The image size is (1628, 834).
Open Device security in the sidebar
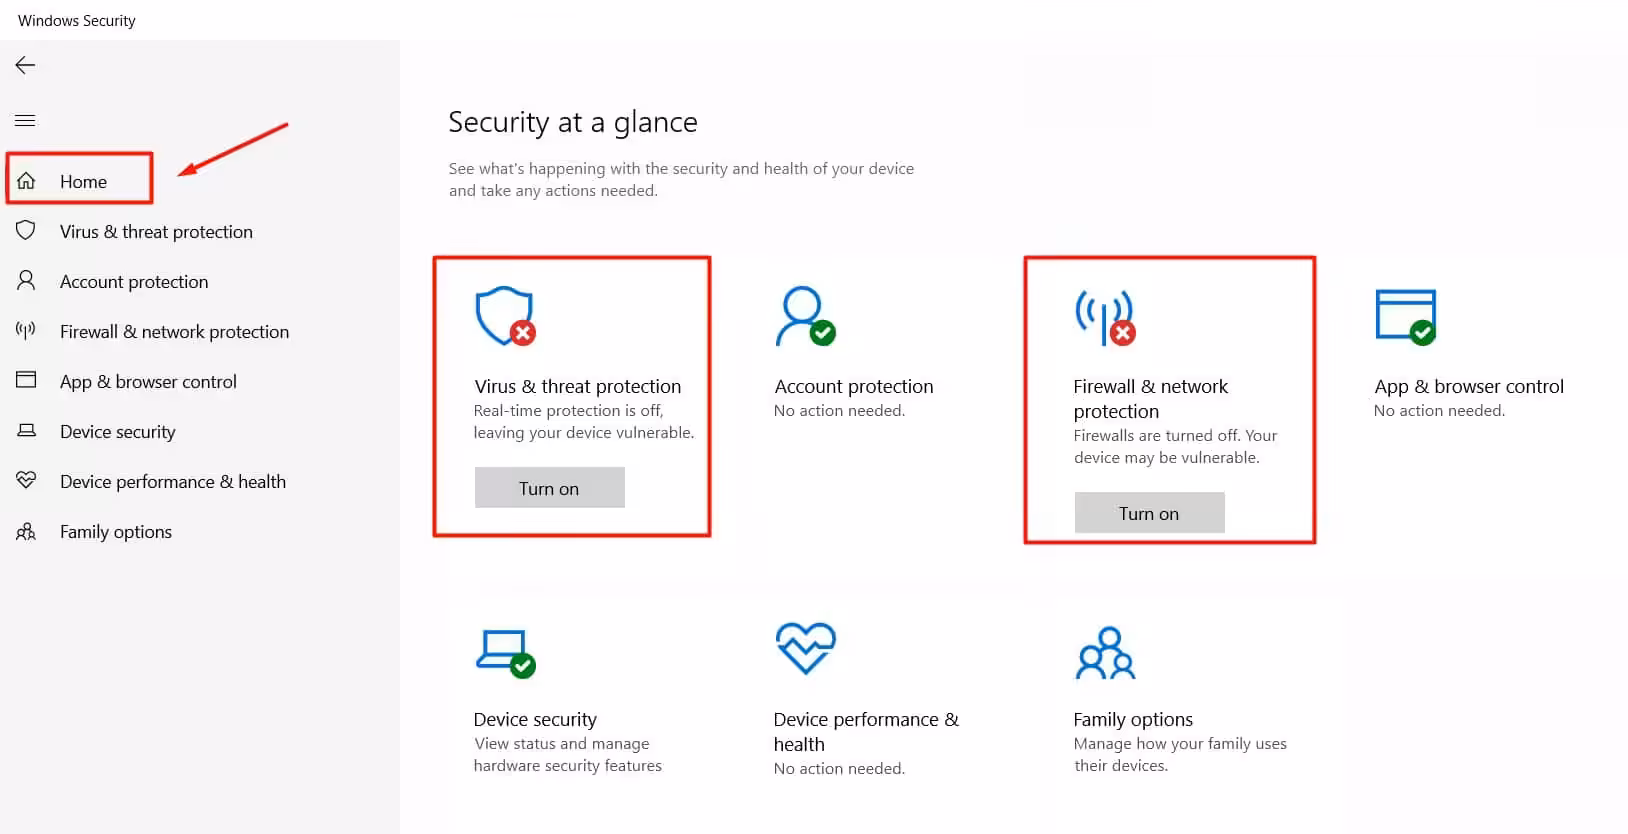point(117,431)
